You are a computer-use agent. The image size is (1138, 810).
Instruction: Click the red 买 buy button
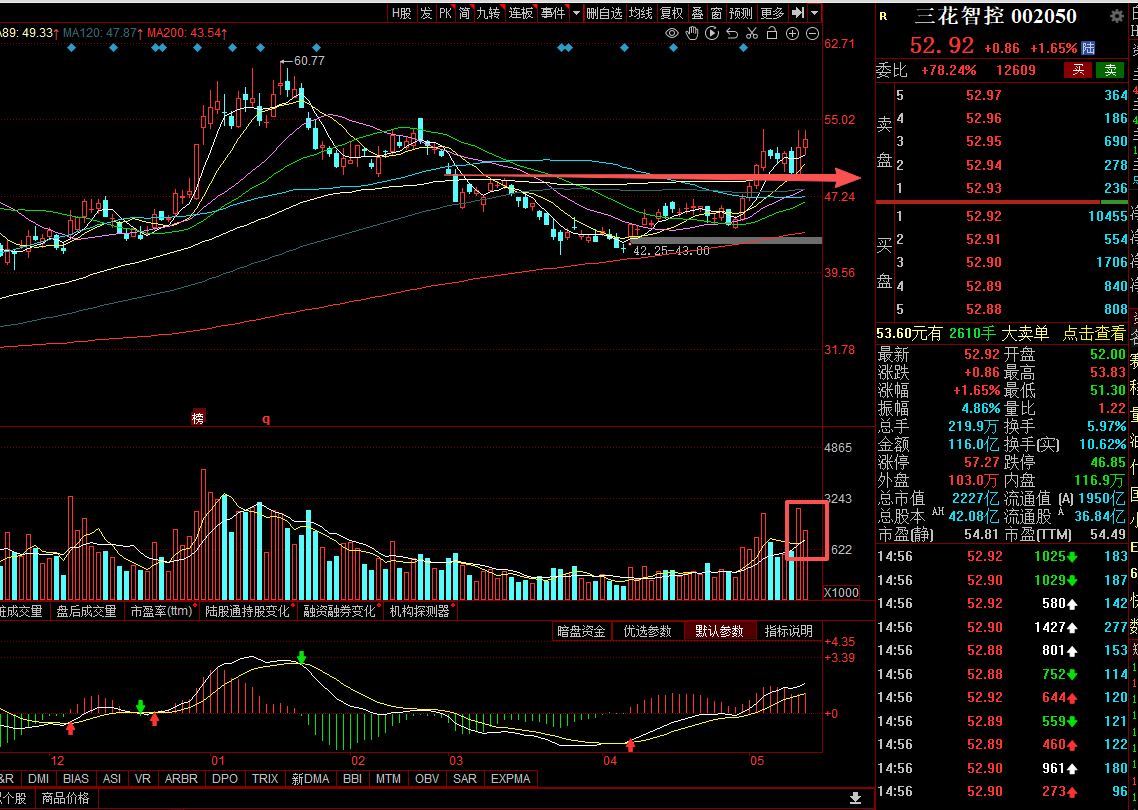[1078, 70]
